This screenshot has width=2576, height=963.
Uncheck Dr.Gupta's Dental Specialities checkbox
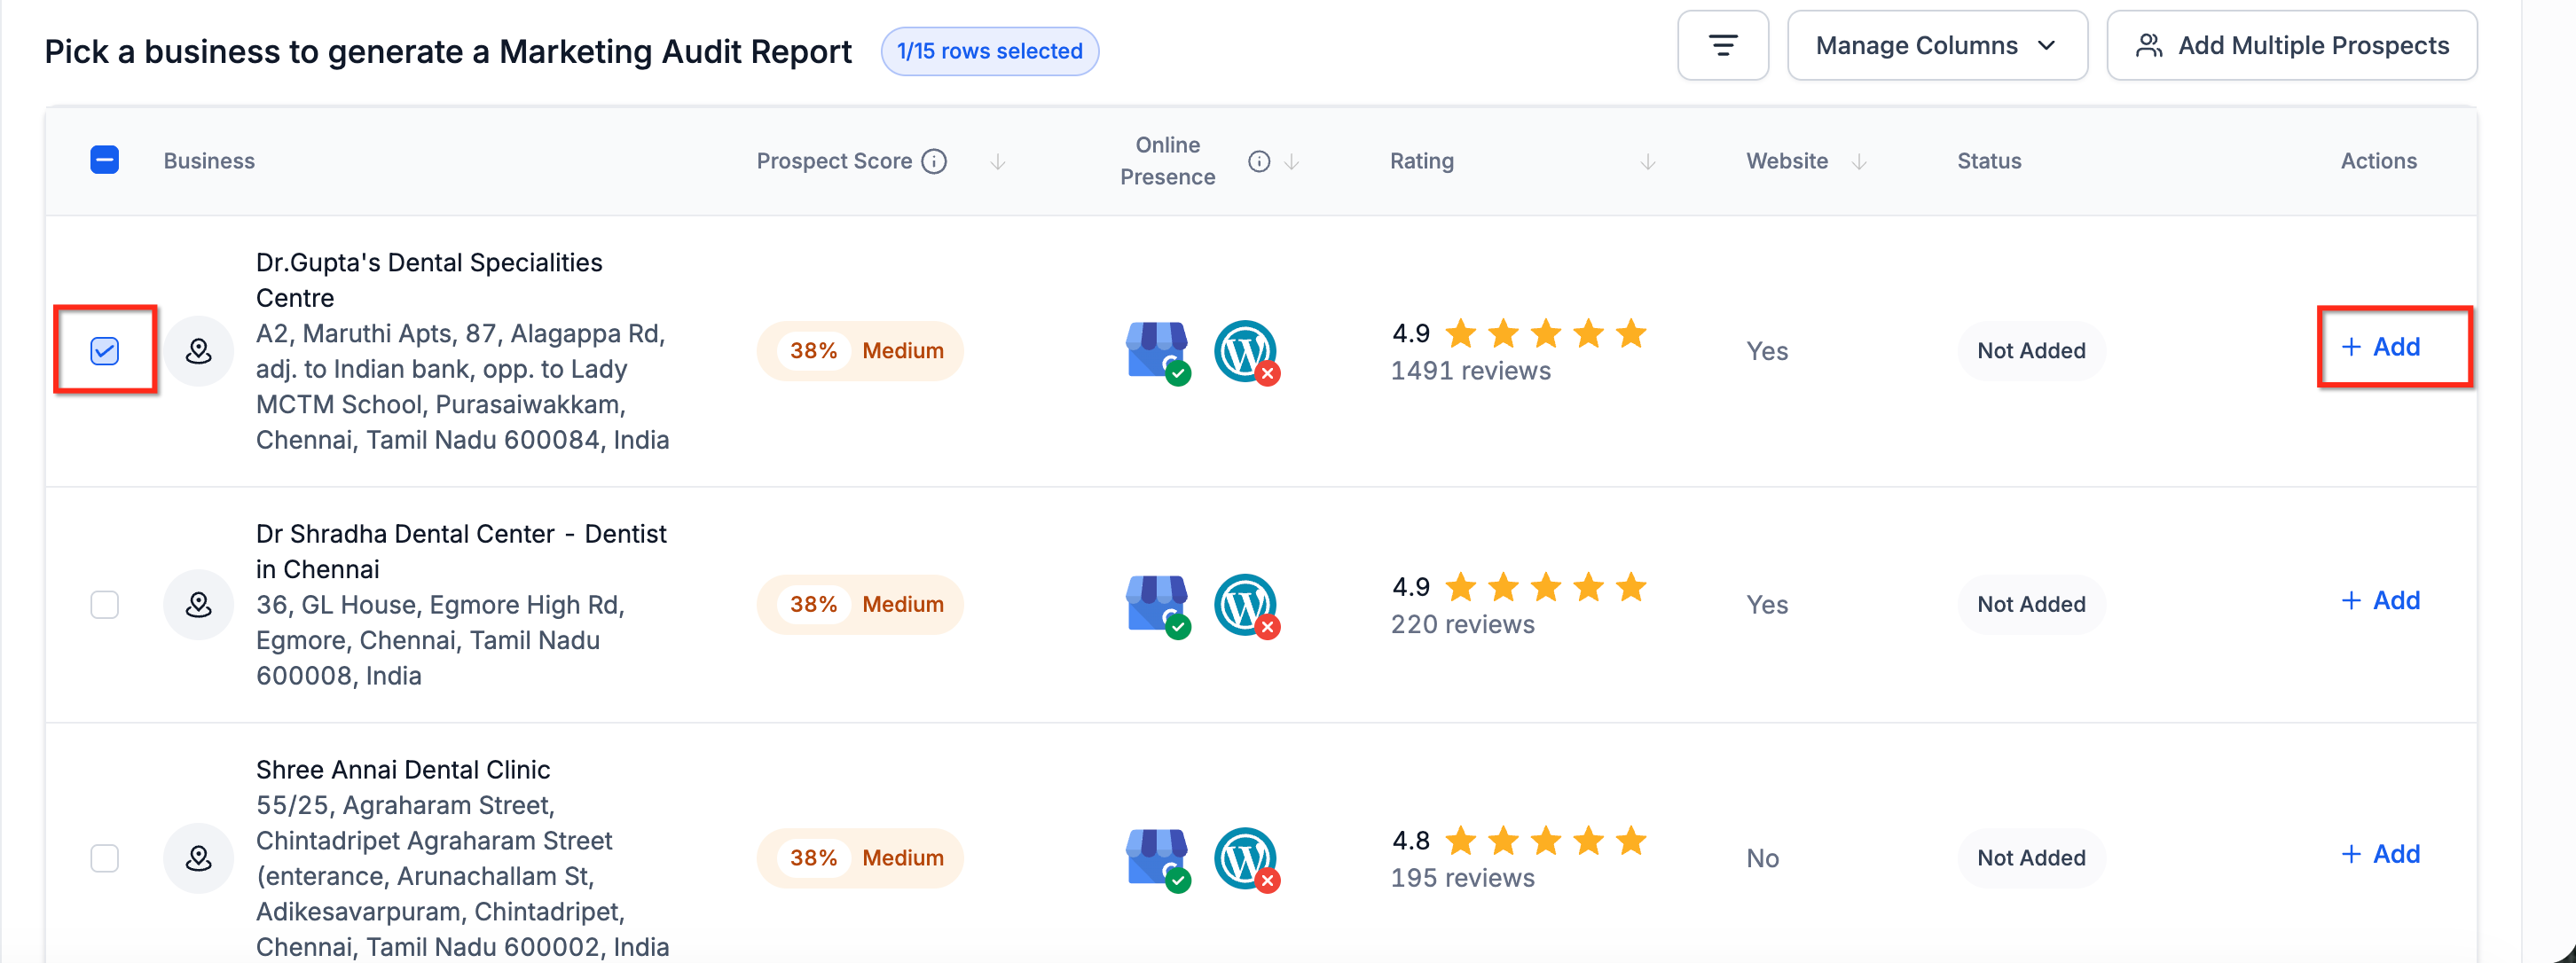(x=105, y=351)
